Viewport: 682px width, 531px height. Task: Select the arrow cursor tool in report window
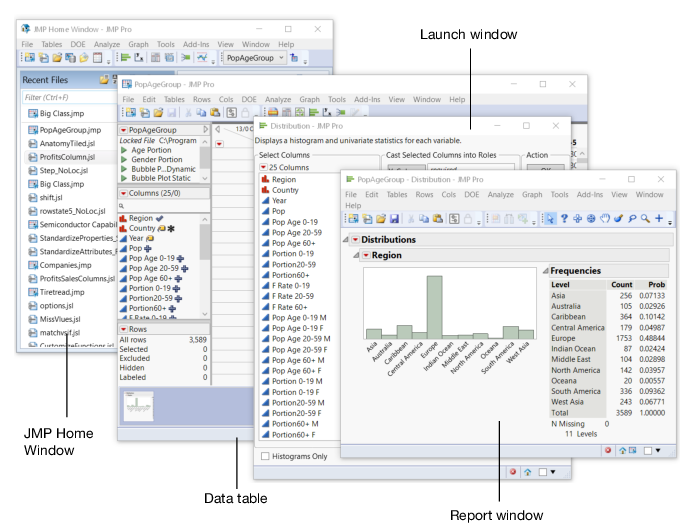click(551, 219)
